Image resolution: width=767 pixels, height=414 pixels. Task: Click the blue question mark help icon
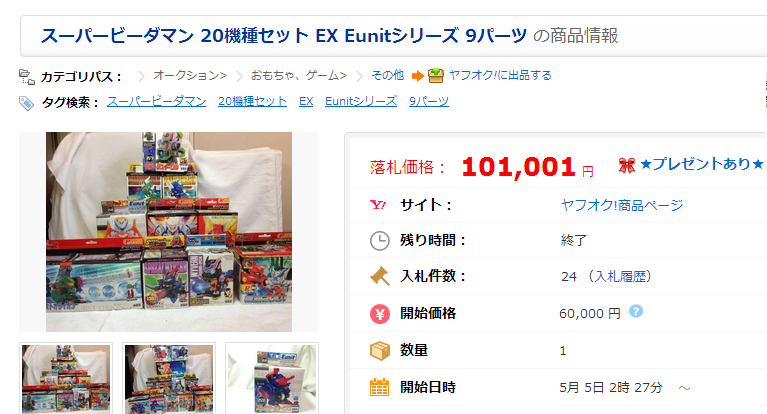pos(635,311)
